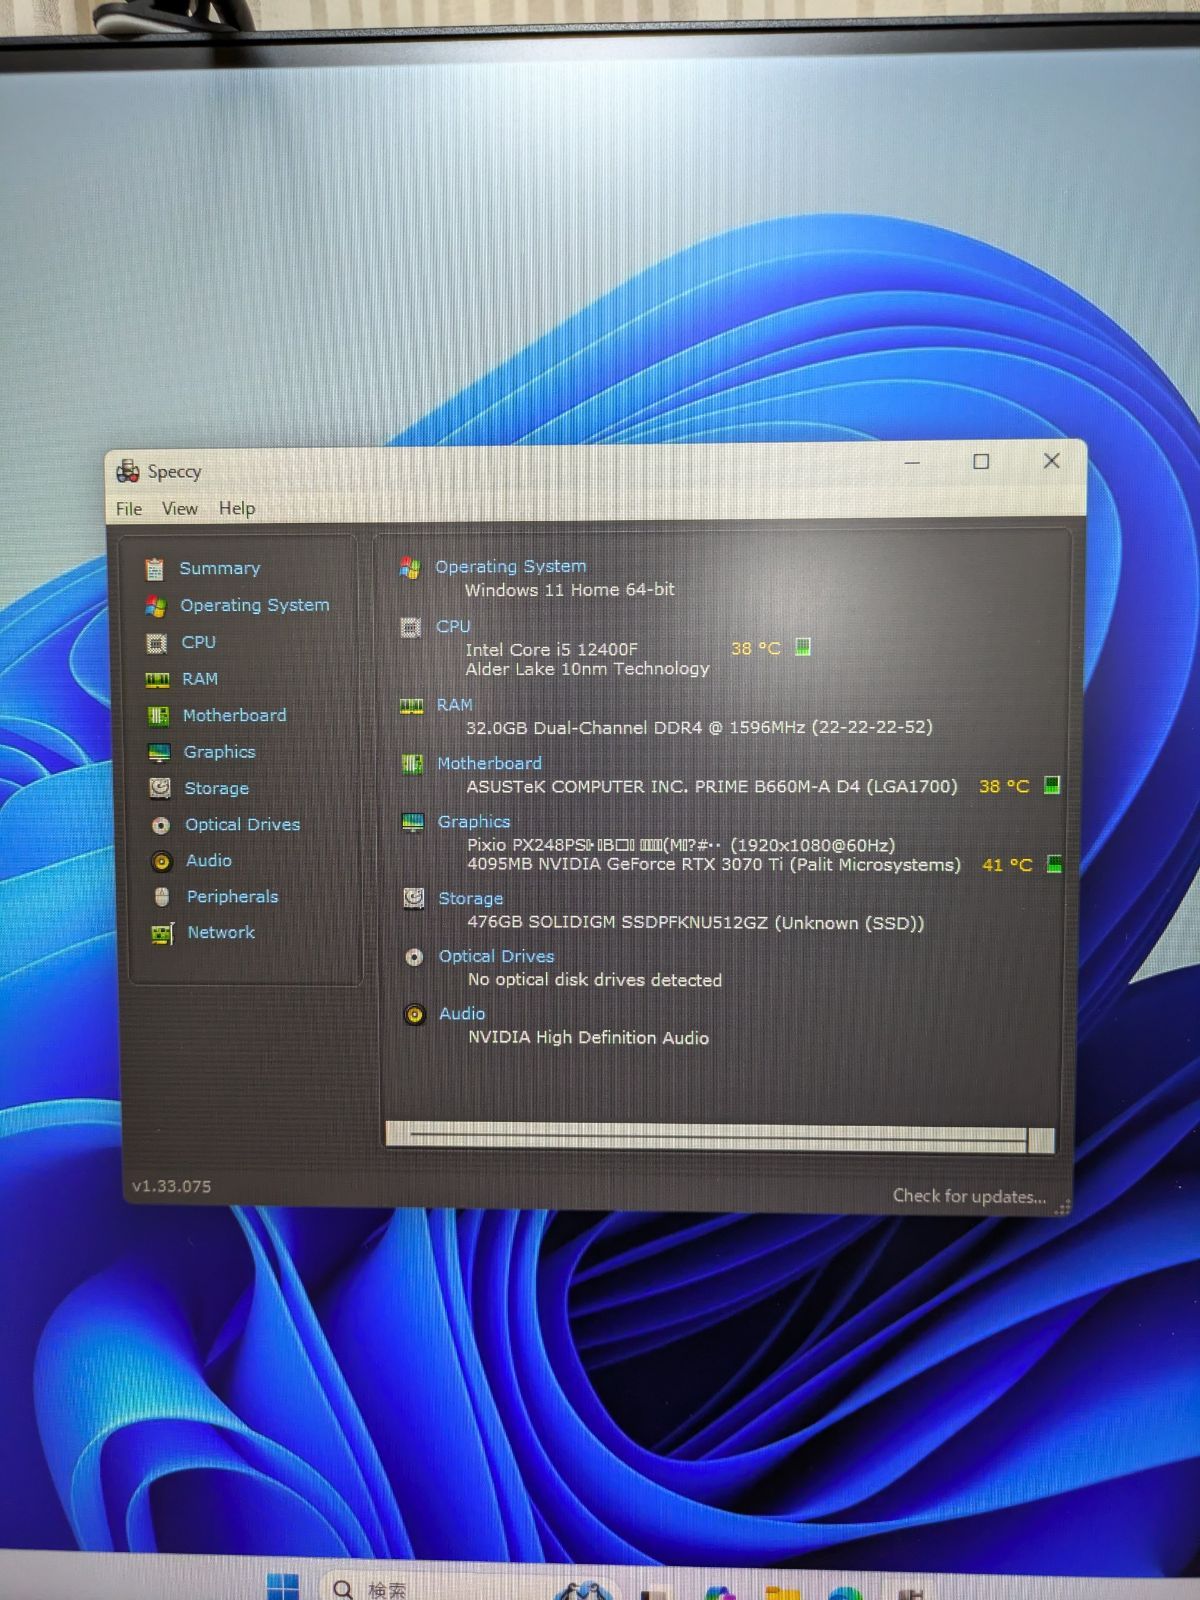
Task: Click the Motherboard icon in sidebar
Action: click(158, 716)
